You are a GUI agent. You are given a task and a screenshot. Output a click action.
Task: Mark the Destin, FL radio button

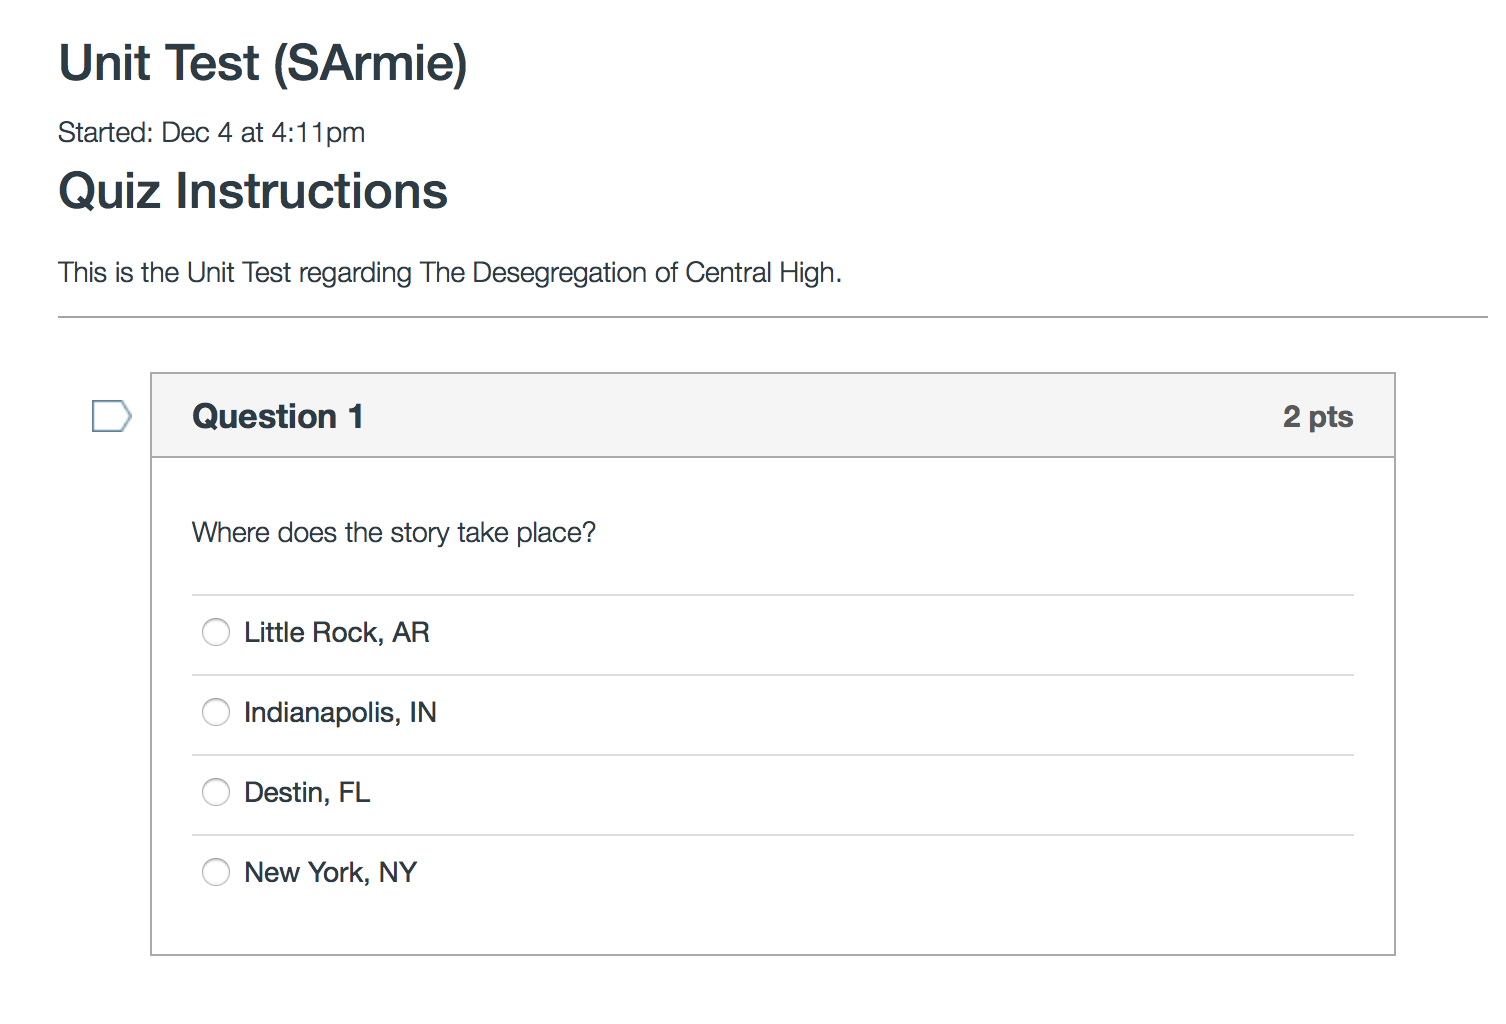216,792
